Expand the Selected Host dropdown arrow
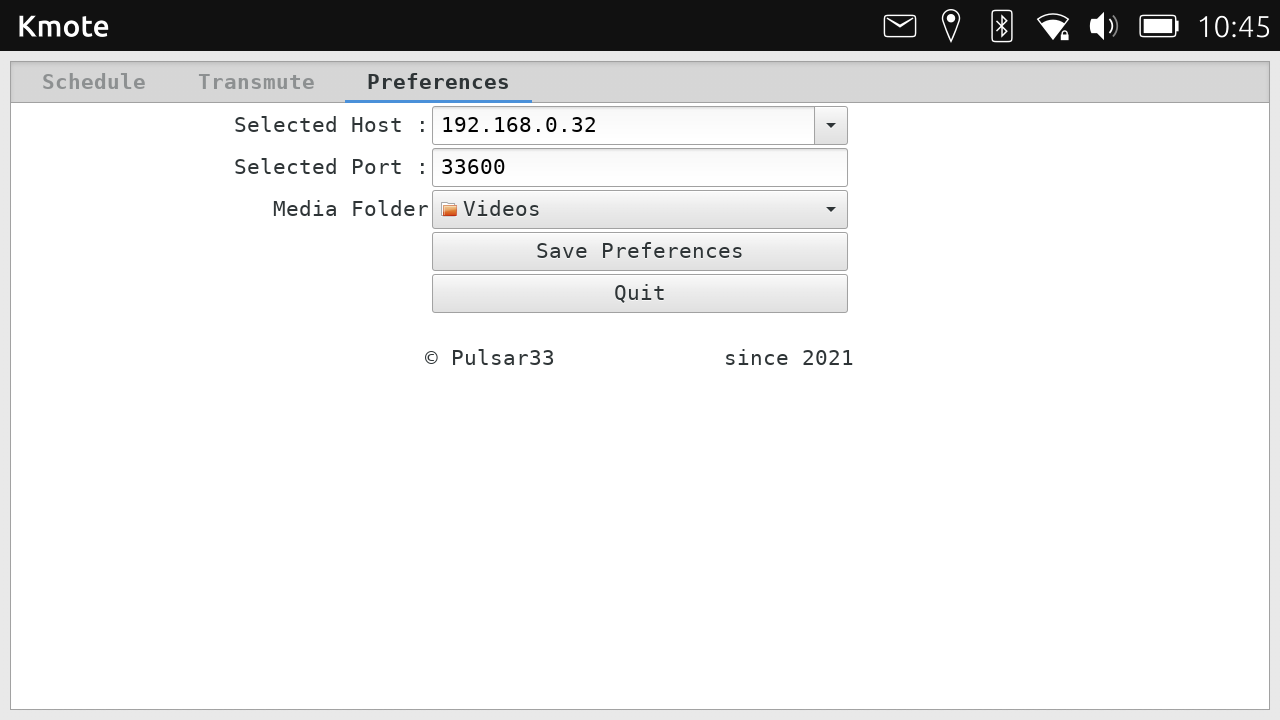The width and height of the screenshot is (1280, 720). pos(830,125)
